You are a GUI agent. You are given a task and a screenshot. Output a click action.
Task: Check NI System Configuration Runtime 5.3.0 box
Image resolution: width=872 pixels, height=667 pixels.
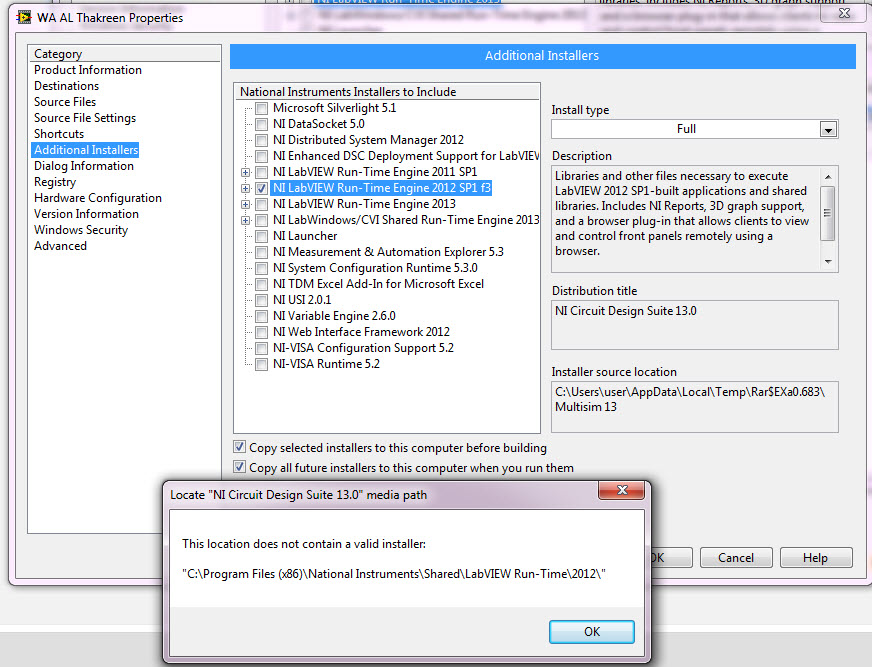pyautogui.click(x=261, y=269)
